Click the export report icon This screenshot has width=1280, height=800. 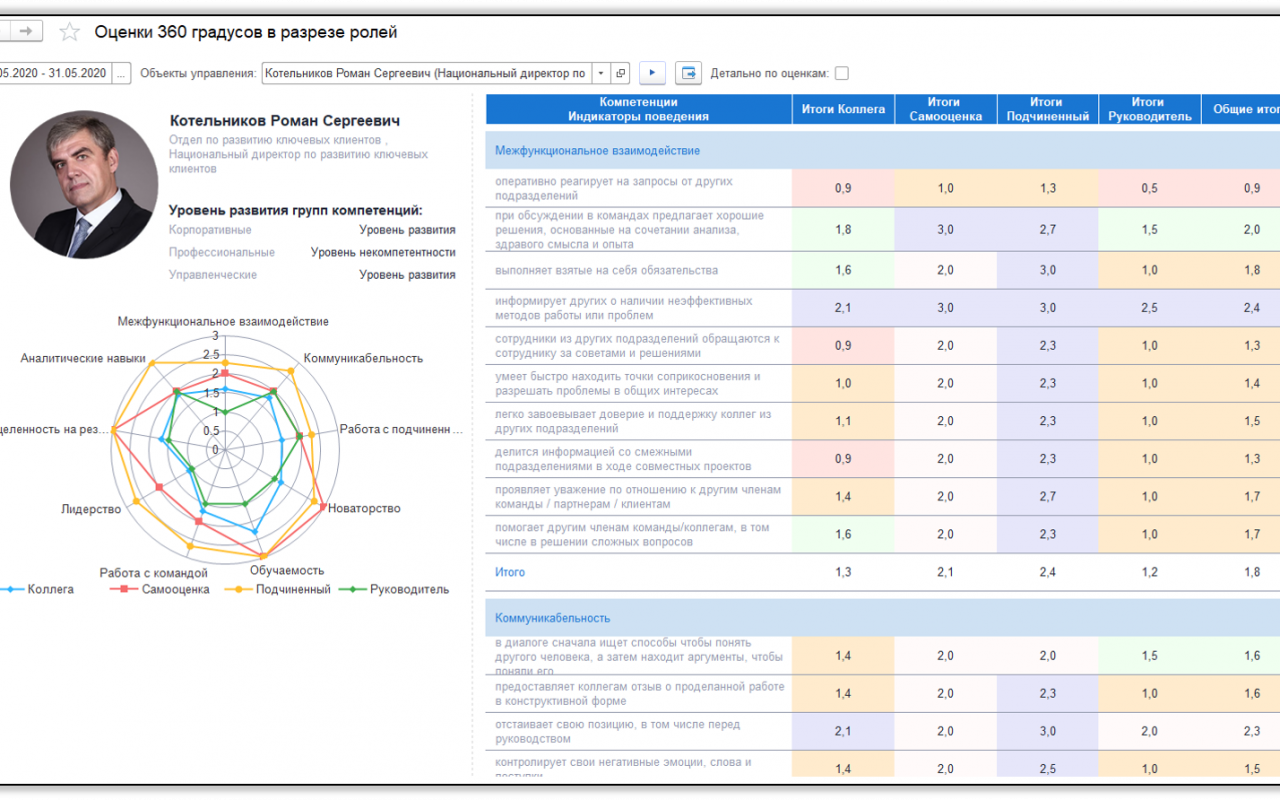[688, 73]
